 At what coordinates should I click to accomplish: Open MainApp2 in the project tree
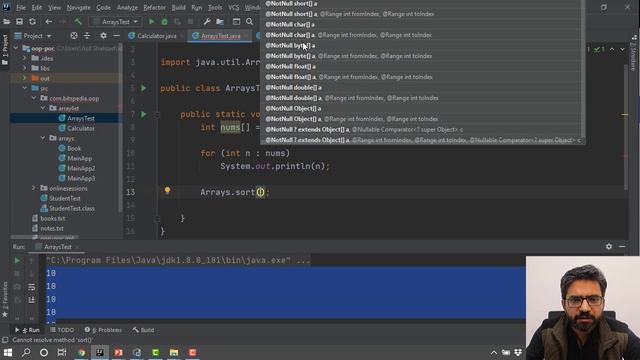pyautogui.click(x=81, y=168)
